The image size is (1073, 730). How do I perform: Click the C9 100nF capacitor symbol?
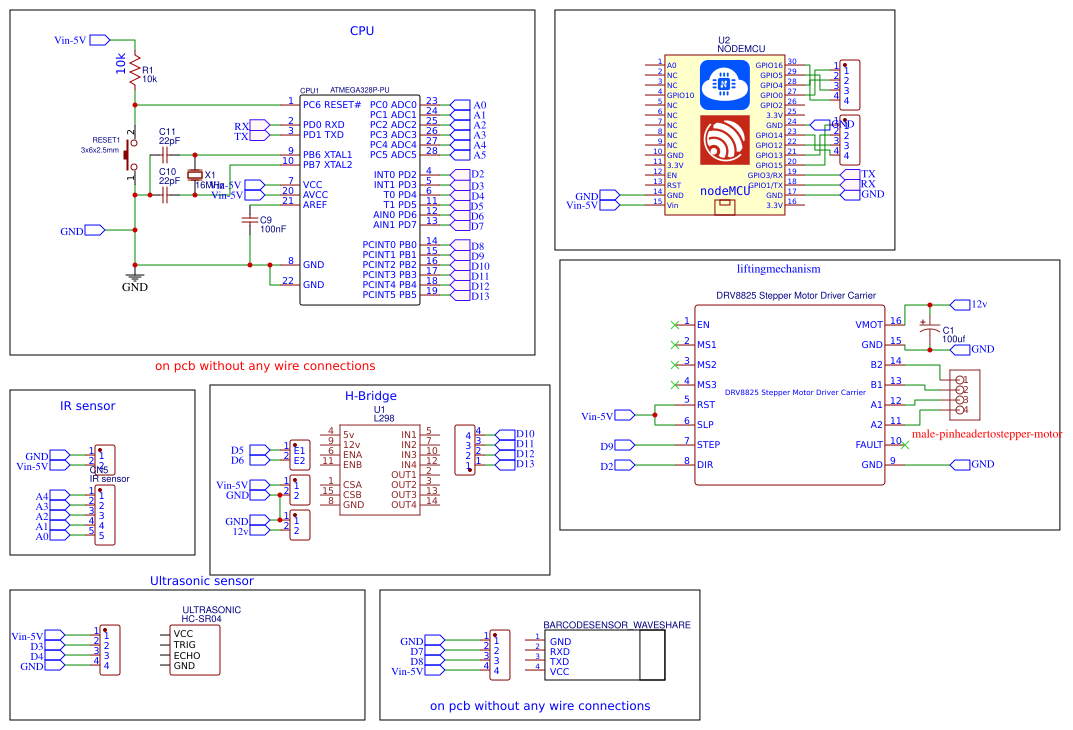[x=249, y=224]
